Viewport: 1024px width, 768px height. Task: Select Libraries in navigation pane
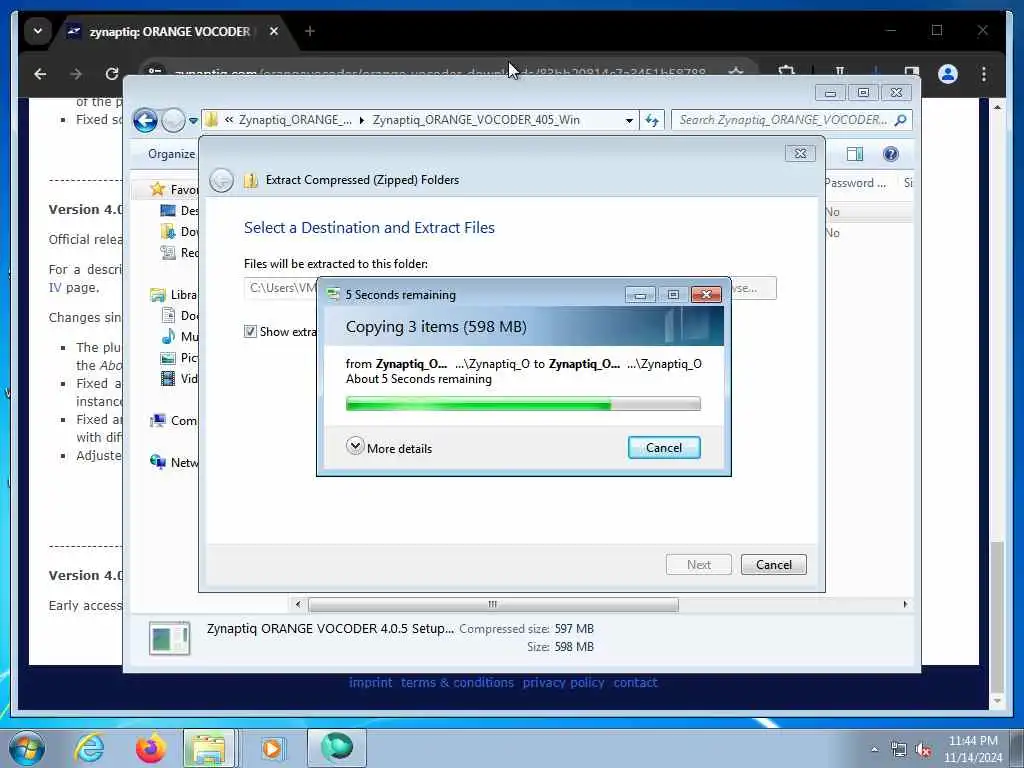click(175, 295)
